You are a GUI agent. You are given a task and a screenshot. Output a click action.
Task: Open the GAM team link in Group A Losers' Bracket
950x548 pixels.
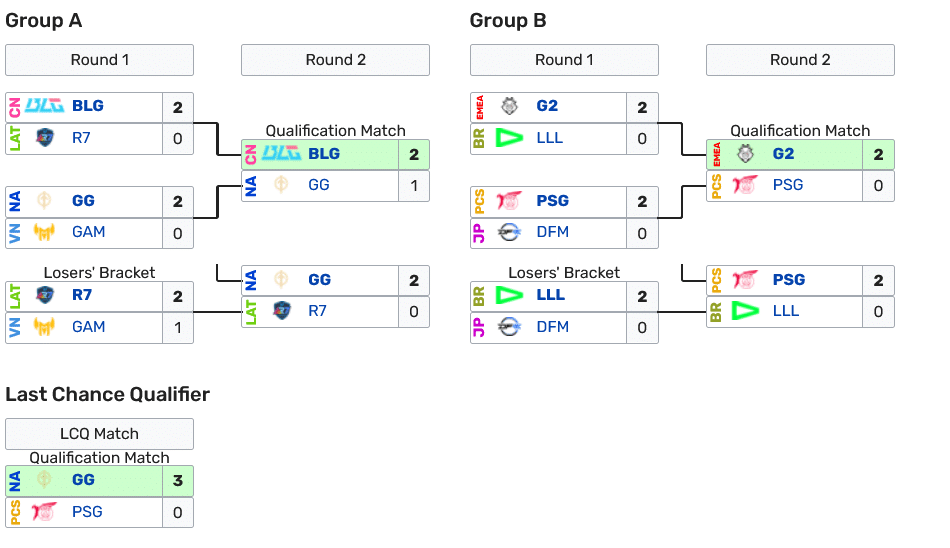[x=88, y=327]
